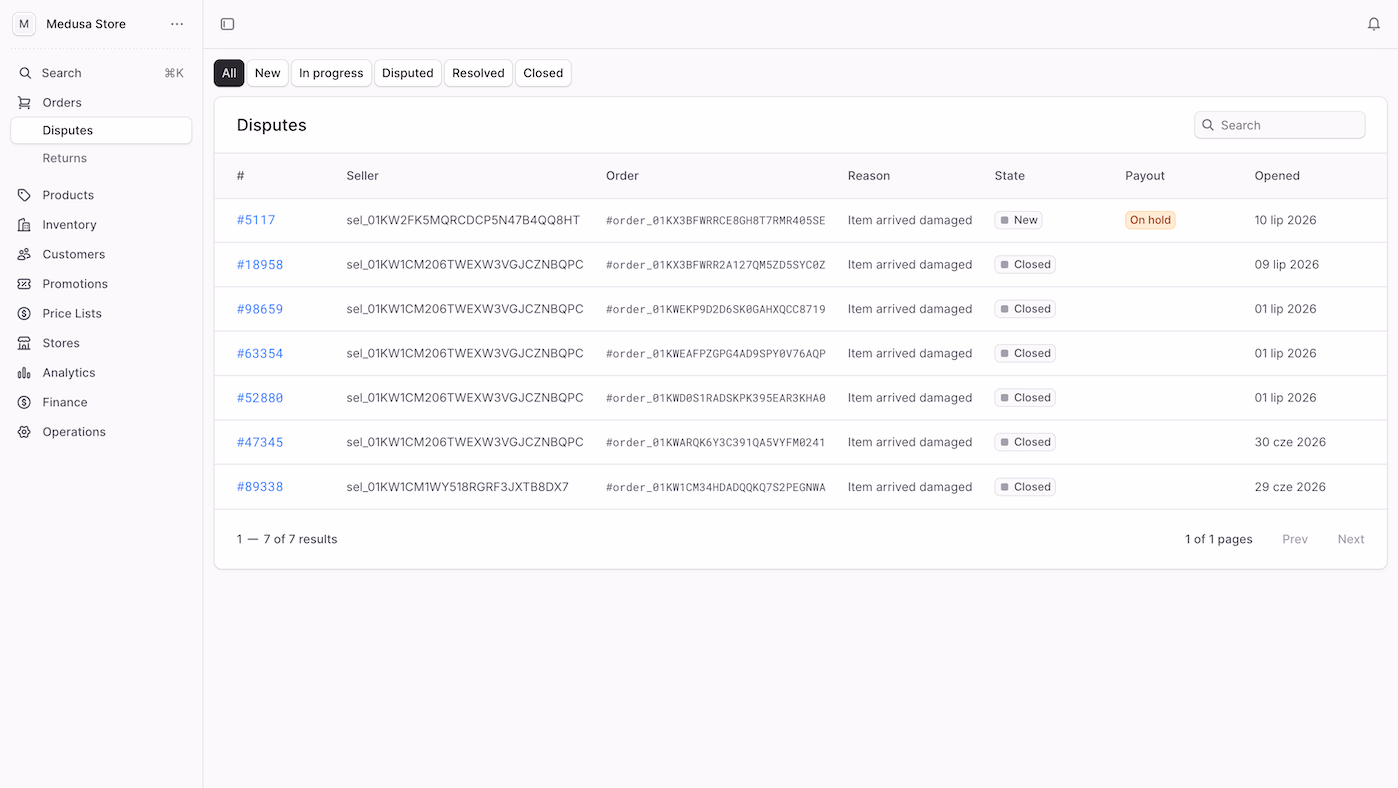Show Closed disputes filter
Screen dimensions: 1398x788
[x=543, y=73]
